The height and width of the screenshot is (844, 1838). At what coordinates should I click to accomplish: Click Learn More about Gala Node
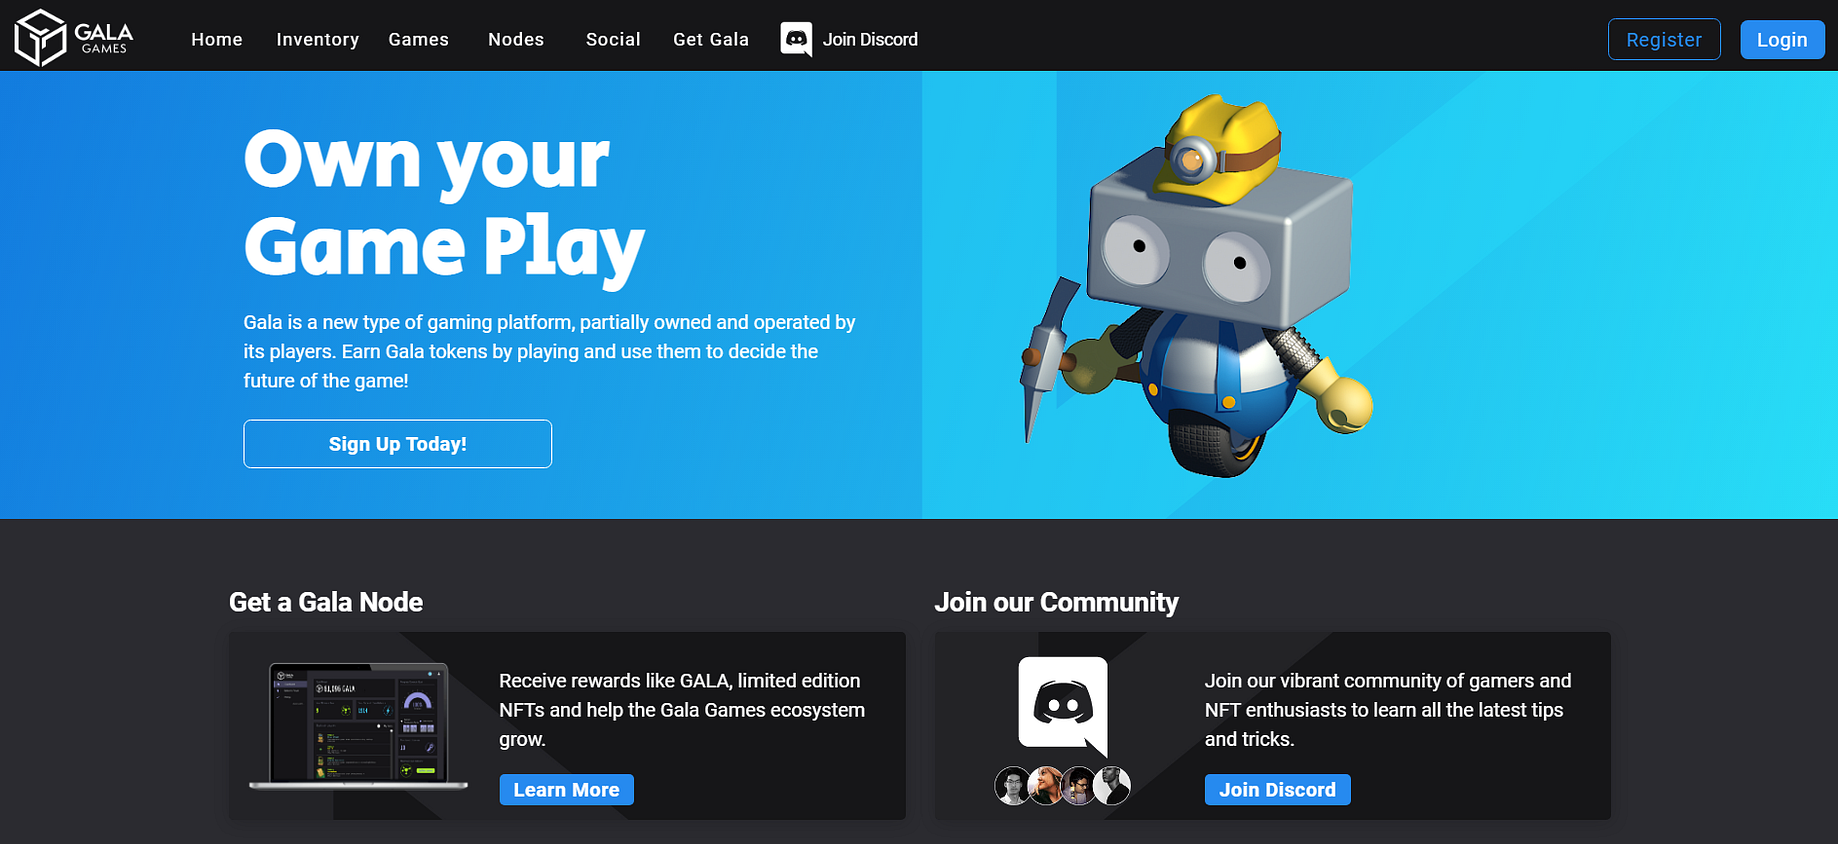(566, 790)
